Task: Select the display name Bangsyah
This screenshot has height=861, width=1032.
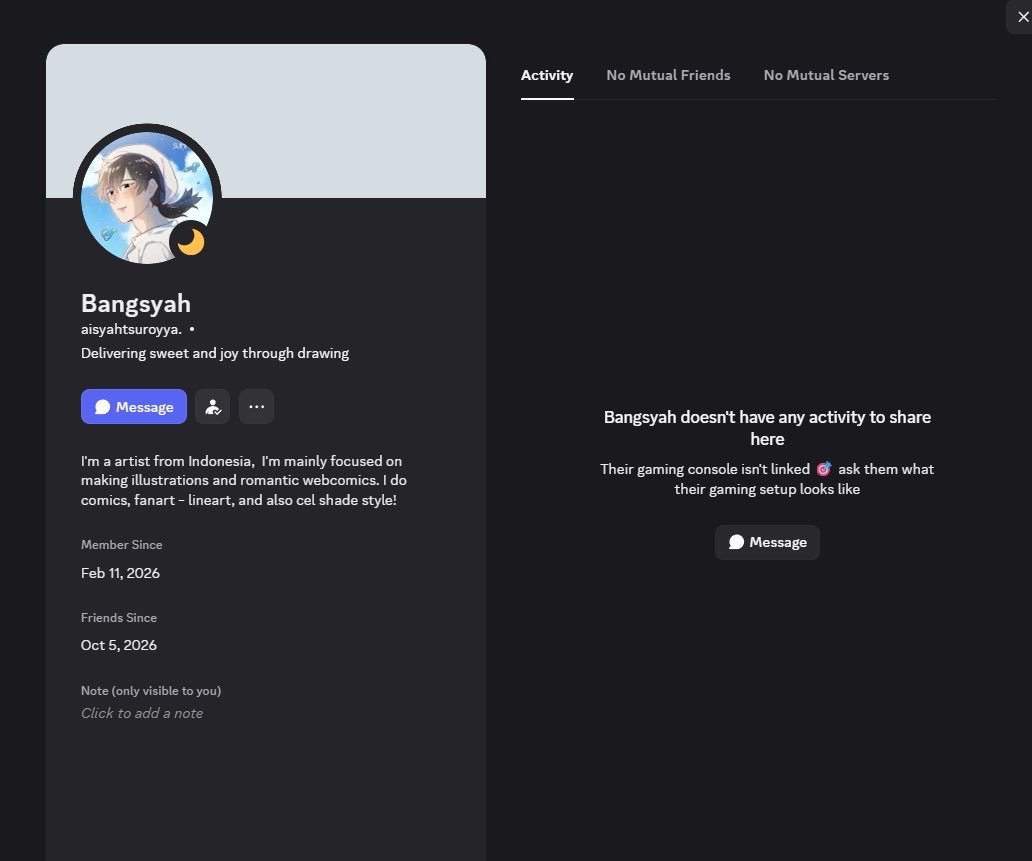Action: click(136, 303)
